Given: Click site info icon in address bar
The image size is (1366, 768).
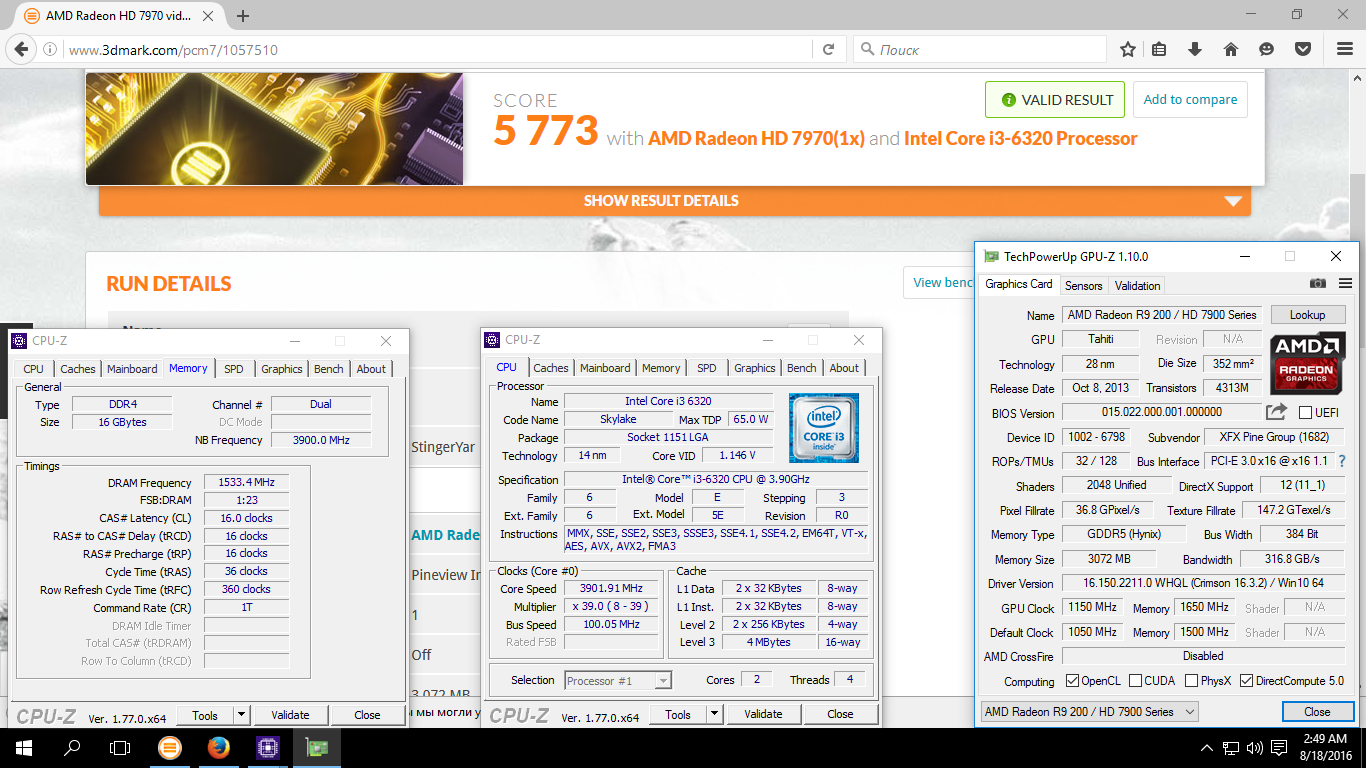Looking at the screenshot, I should pyautogui.click(x=50, y=49).
